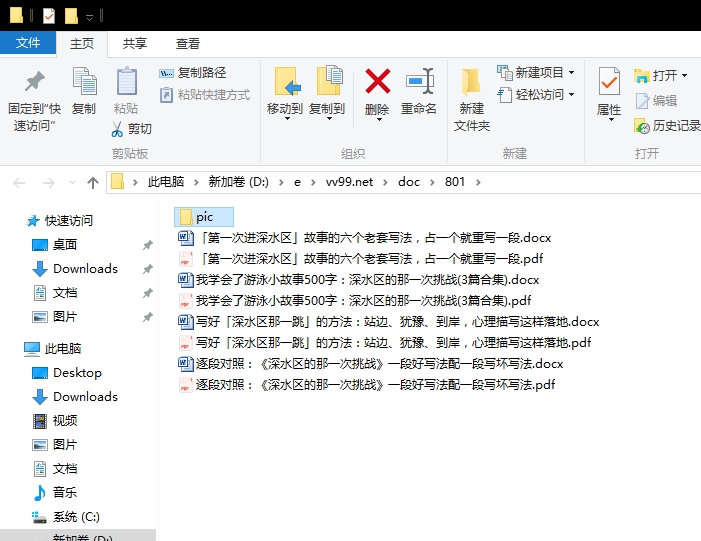Click the History (历史记录) button
The height and width of the screenshot is (541, 701).
pos(667,126)
